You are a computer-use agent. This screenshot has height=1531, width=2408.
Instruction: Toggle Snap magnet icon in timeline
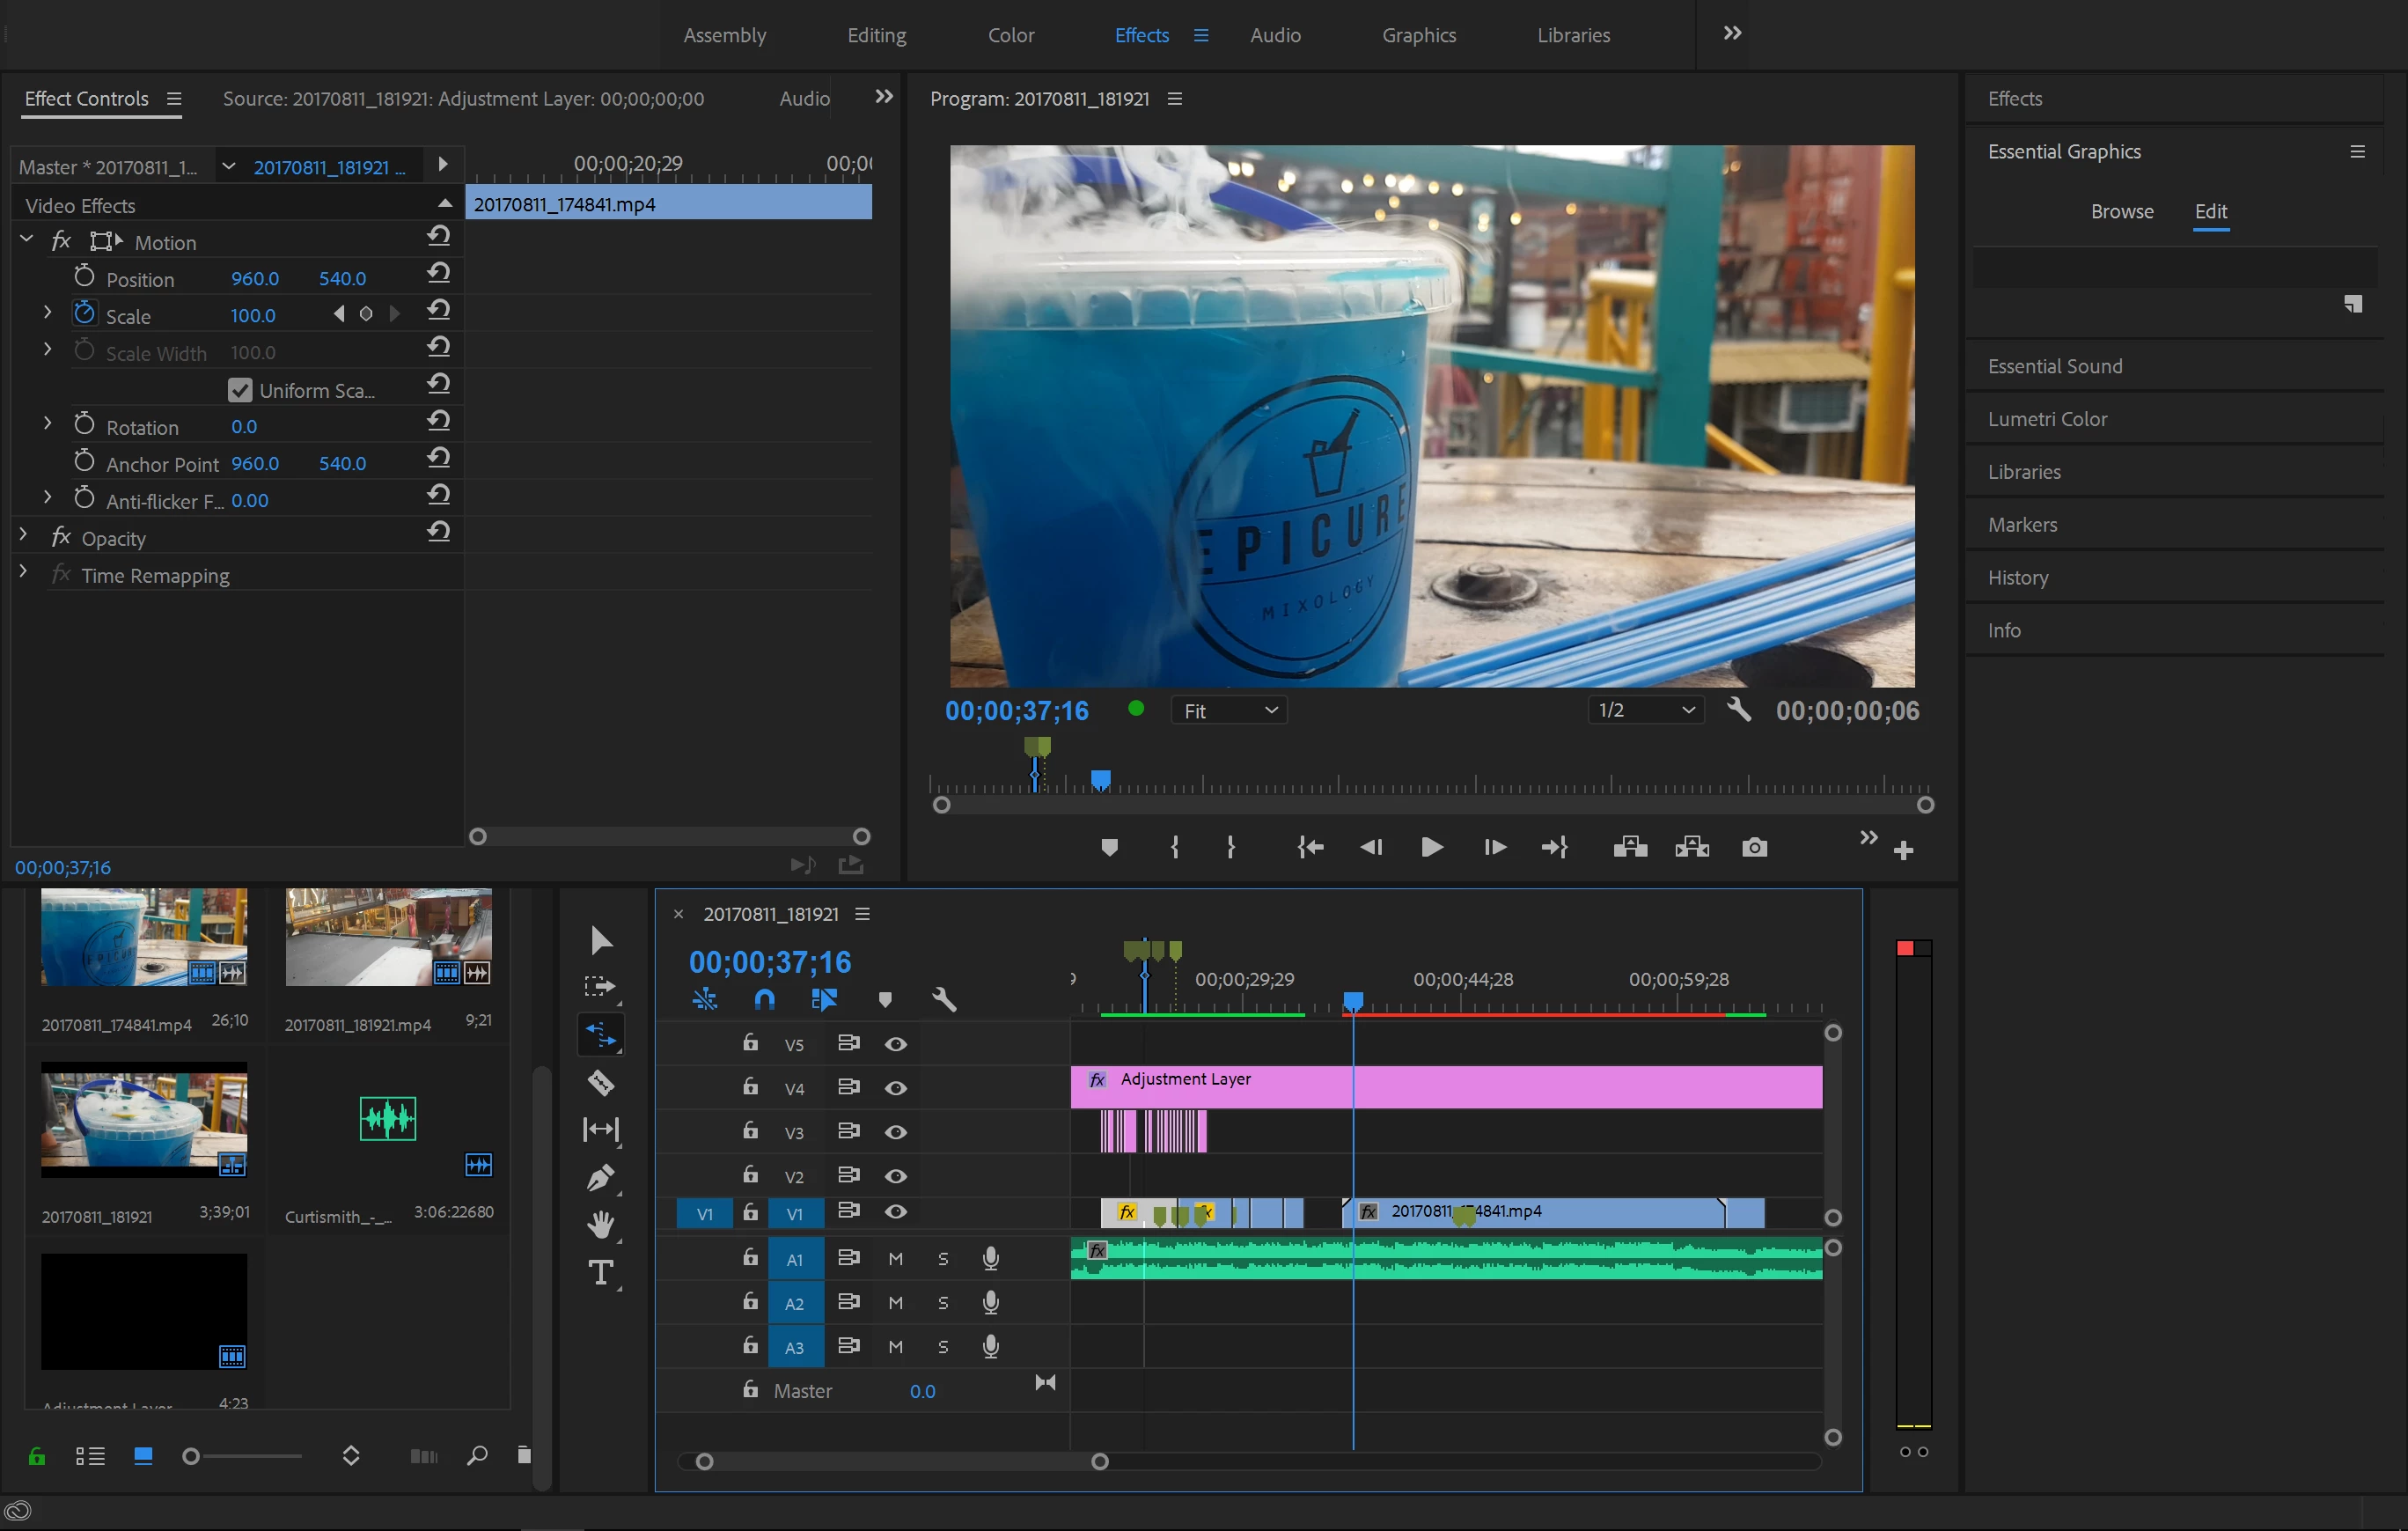(764, 999)
